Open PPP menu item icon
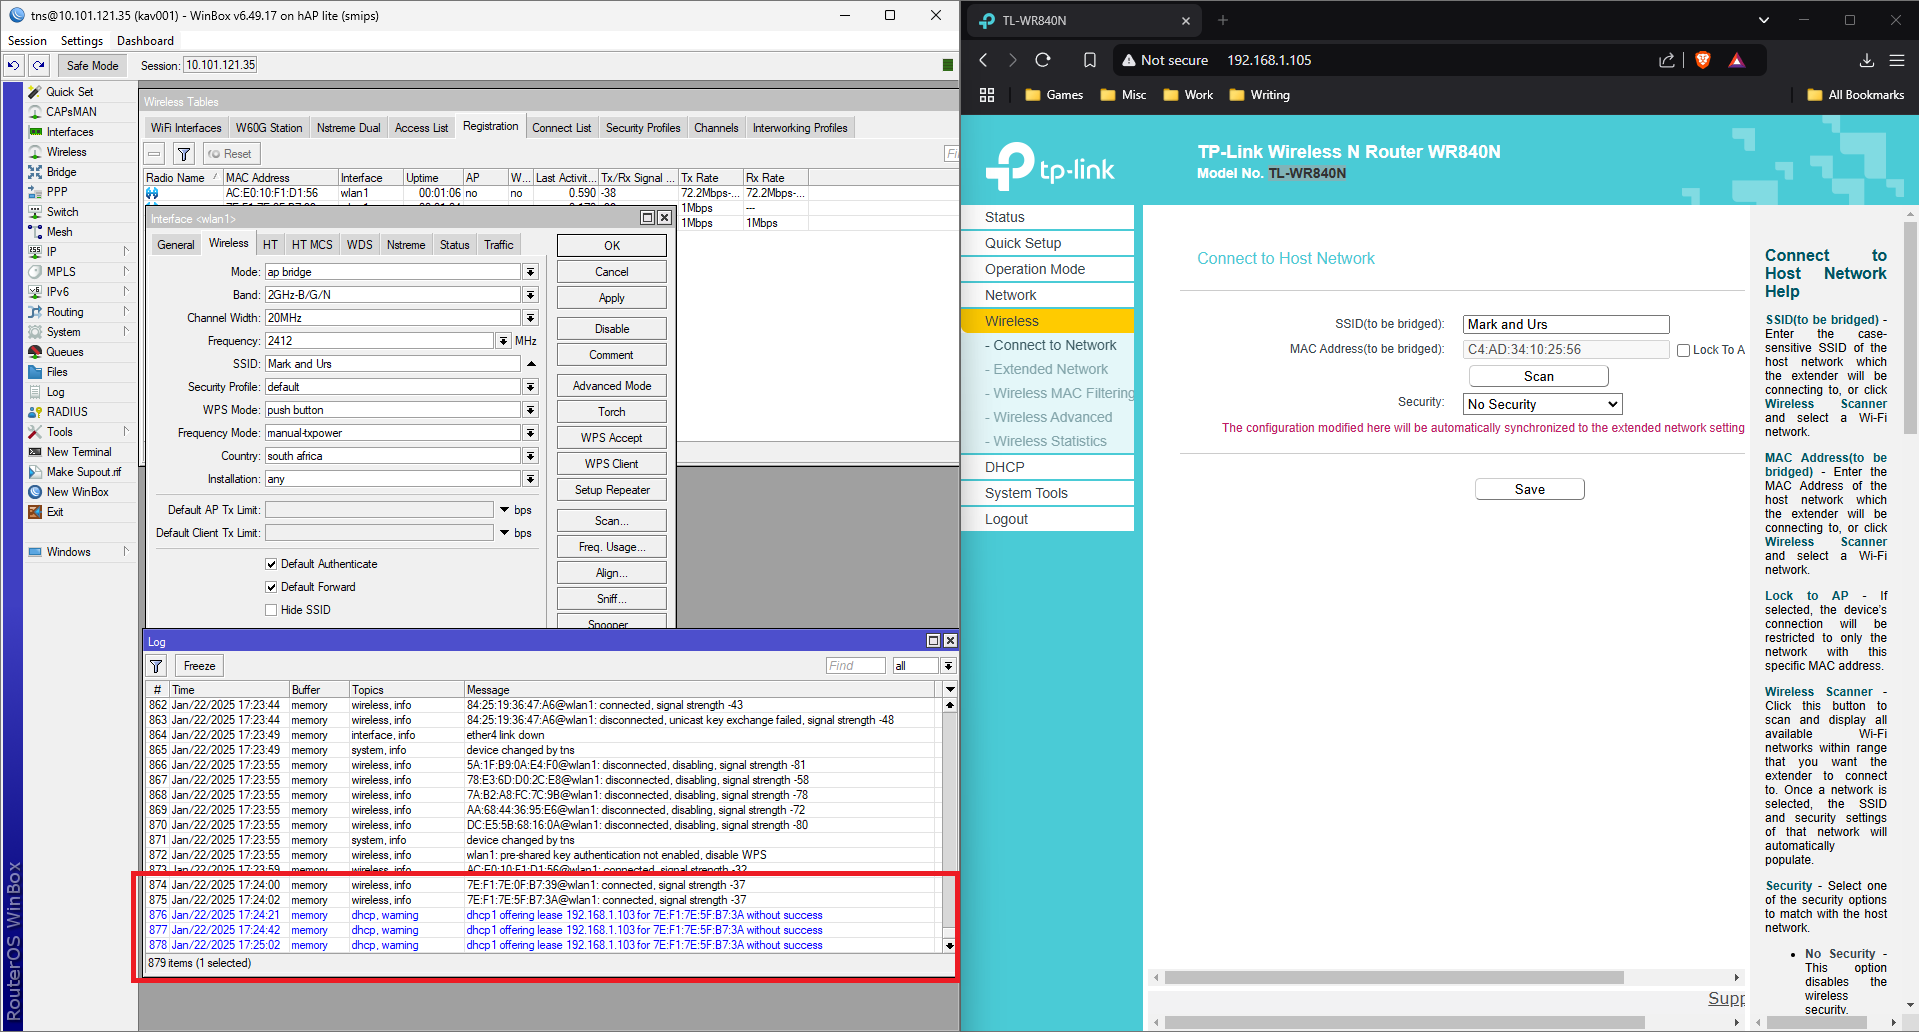 35,192
